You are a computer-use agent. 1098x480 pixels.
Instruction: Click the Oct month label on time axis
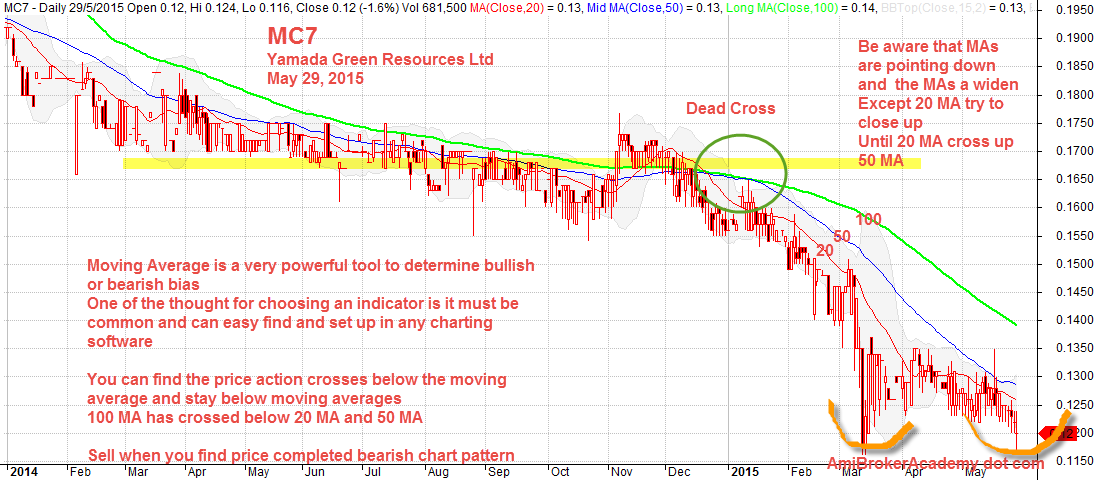coord(559,472)
